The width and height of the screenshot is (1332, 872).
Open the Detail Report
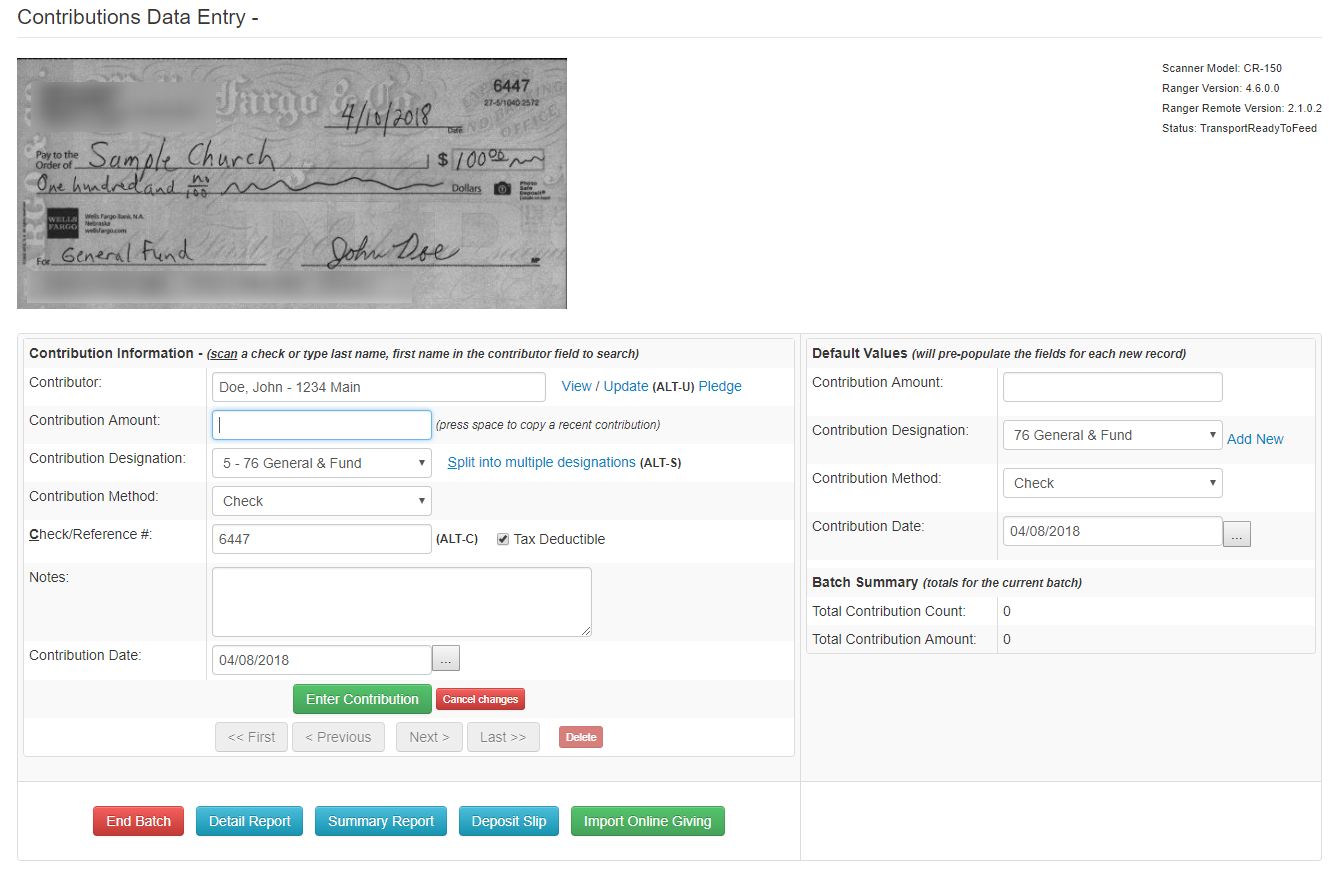[249, 820]
